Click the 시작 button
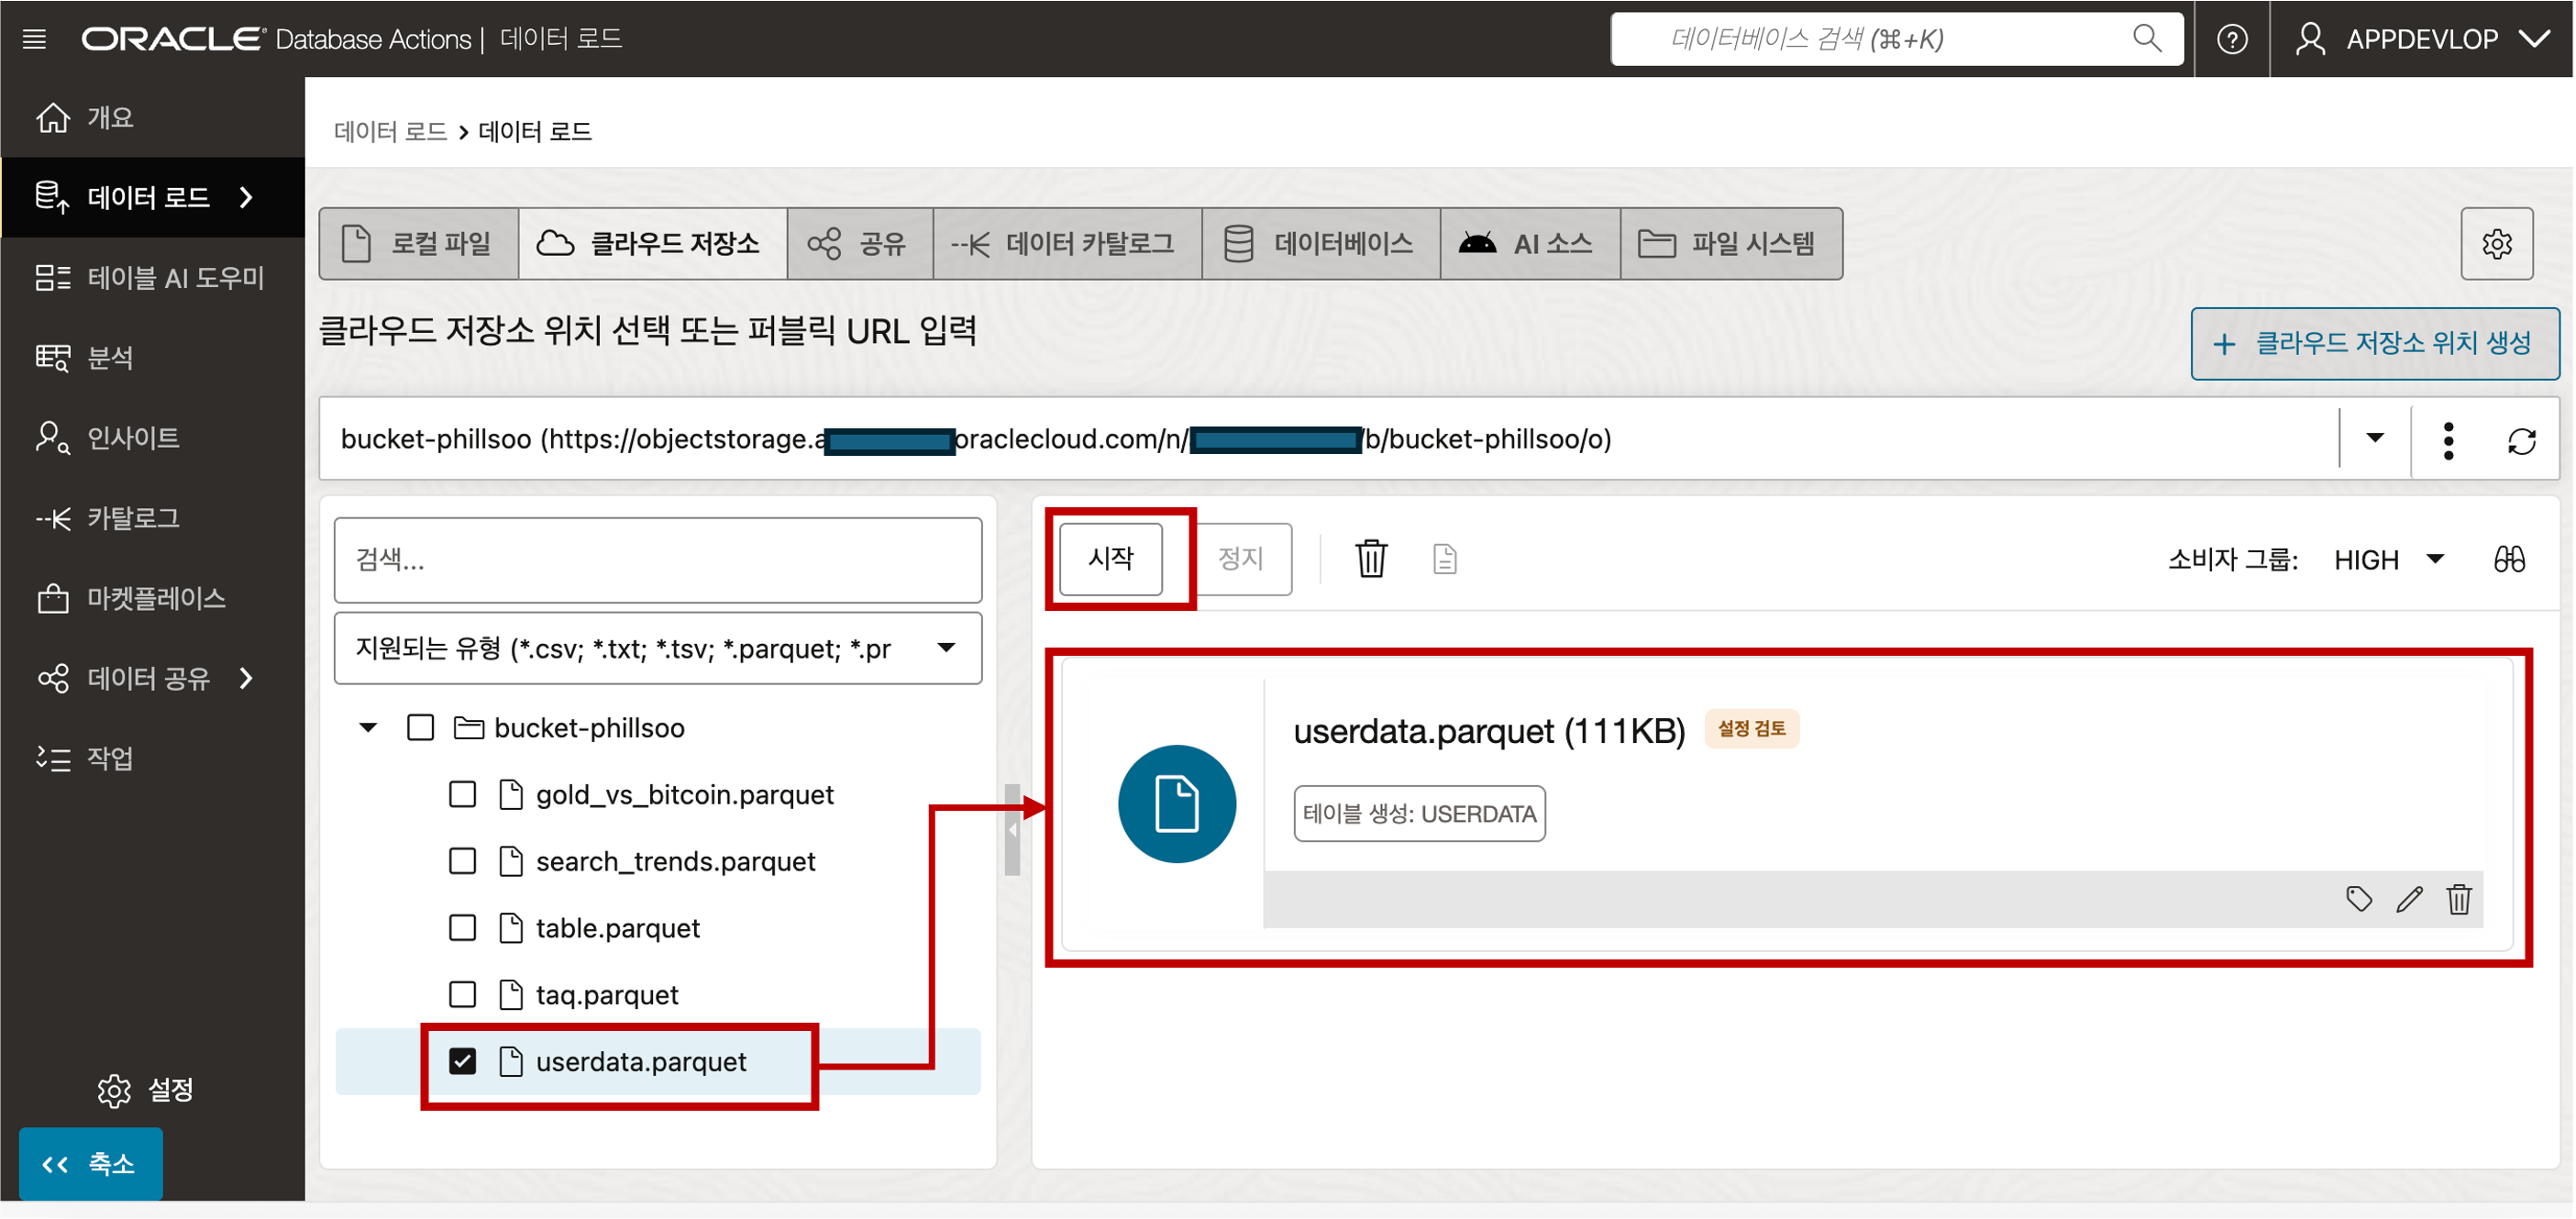Viewport: 2576px width, 1219px height. (x=1111, y=559)
